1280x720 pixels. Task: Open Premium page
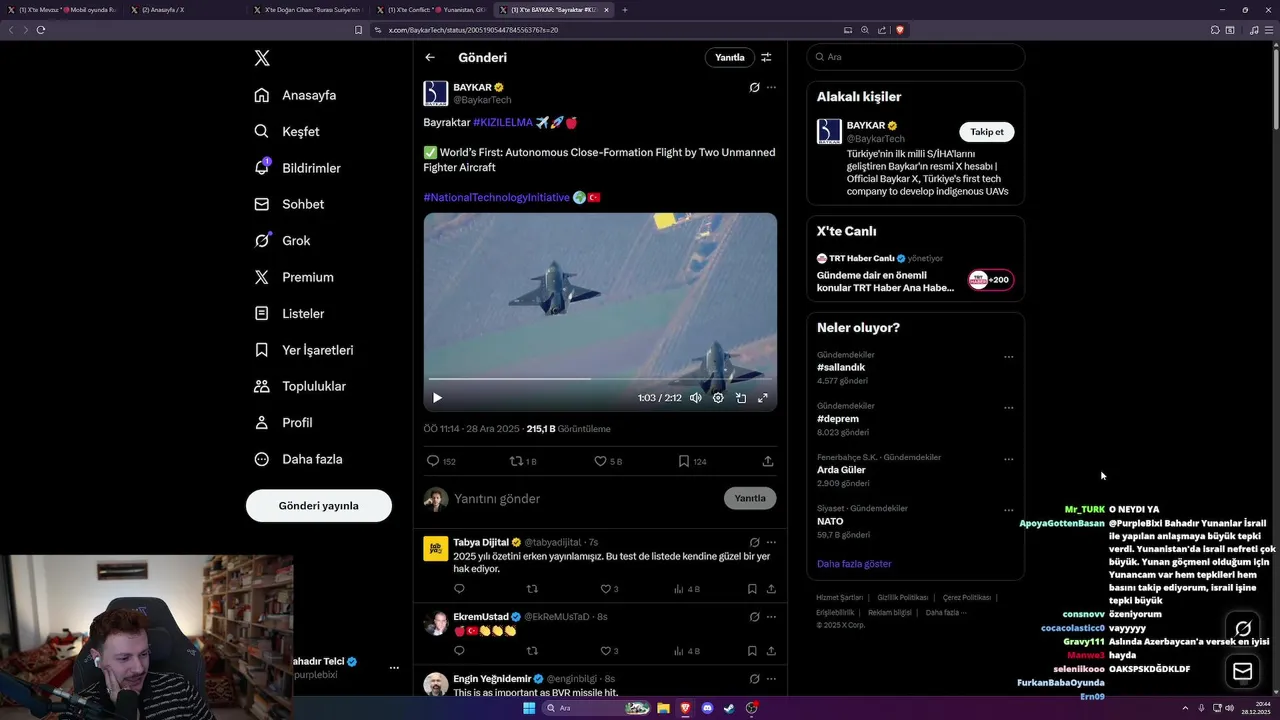tap(294, 277)
